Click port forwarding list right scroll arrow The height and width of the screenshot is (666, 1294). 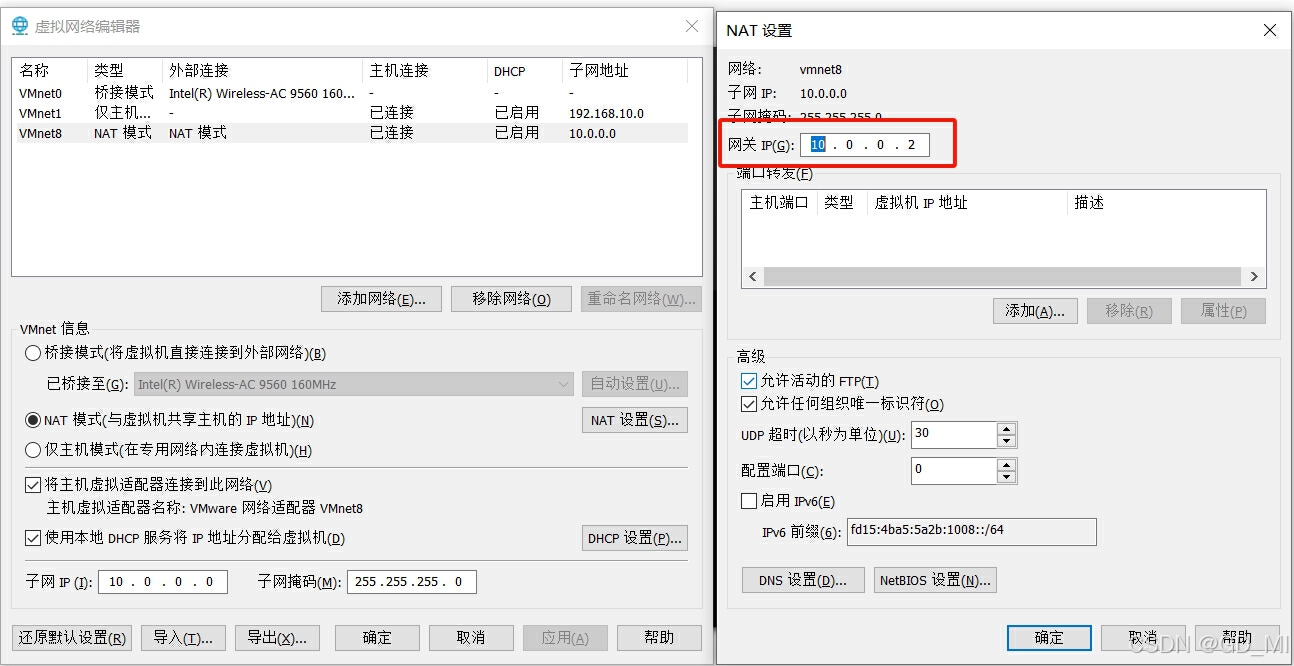[x=1254, y=277]
